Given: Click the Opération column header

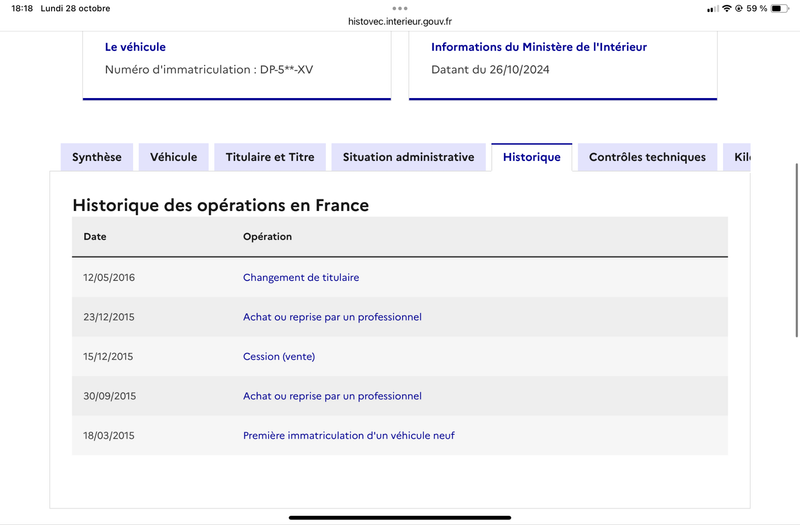Looking at the screenshot, I should tap(267, 237).
